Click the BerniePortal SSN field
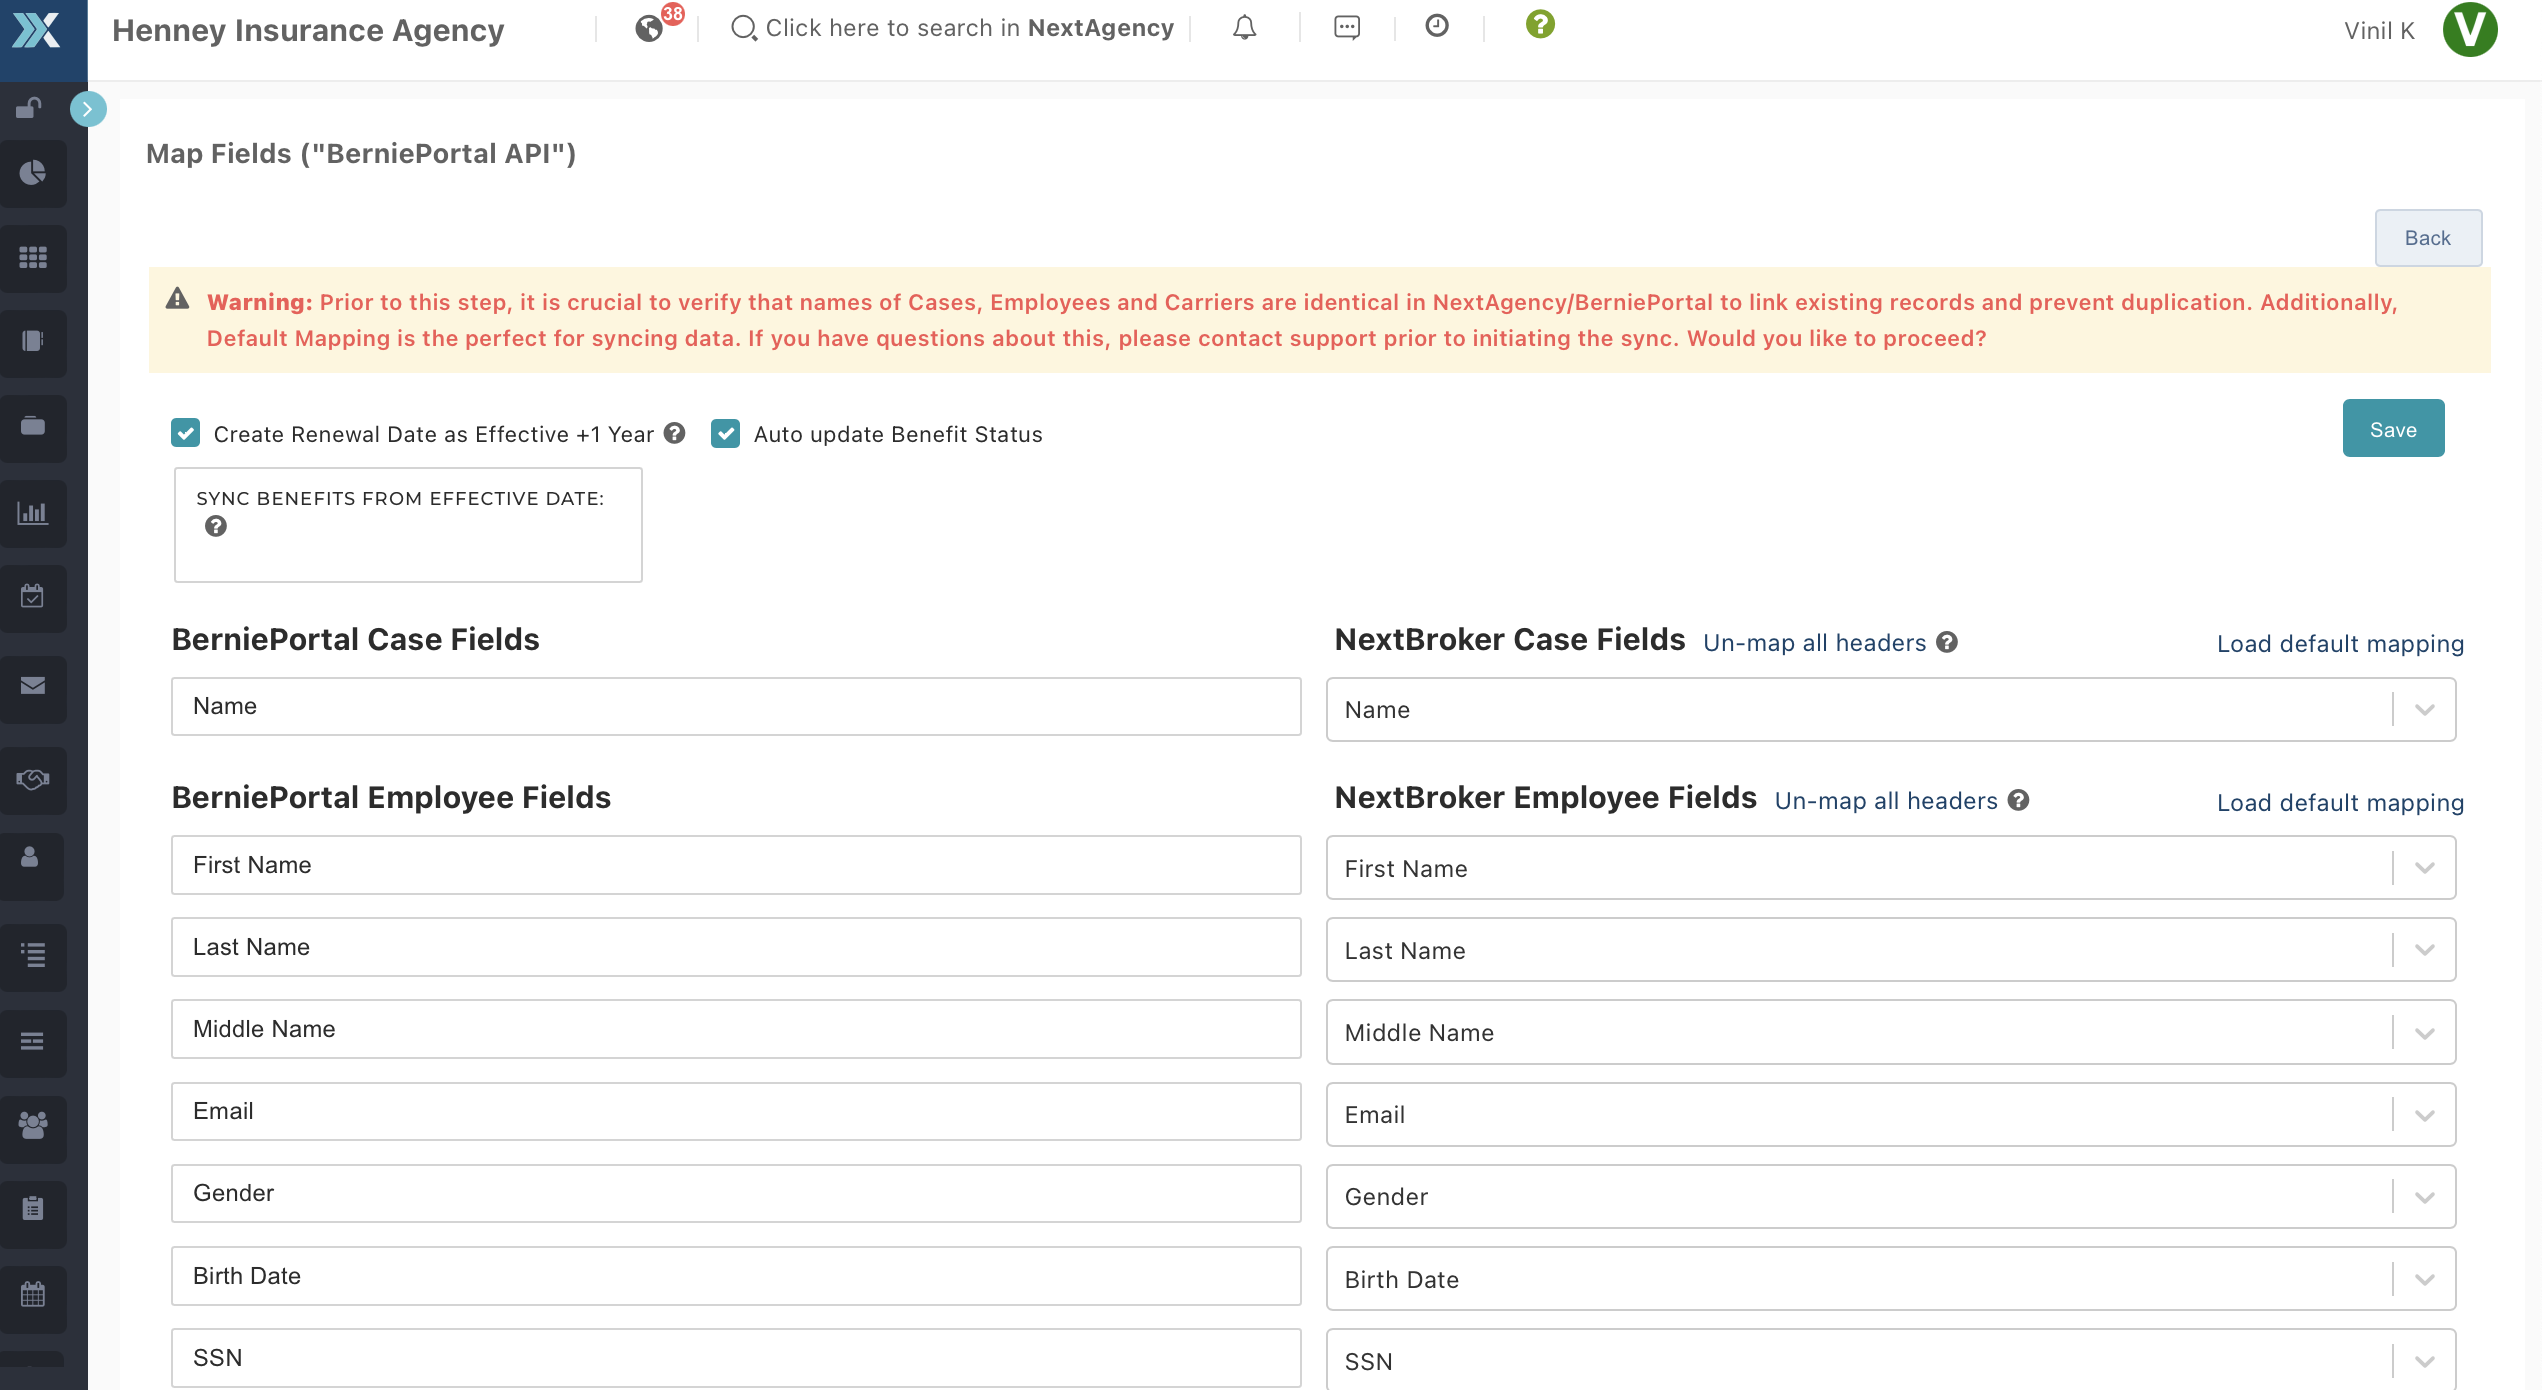Image resolution: width=2542 pixels, height=1390 pixels. (736, 1358)
